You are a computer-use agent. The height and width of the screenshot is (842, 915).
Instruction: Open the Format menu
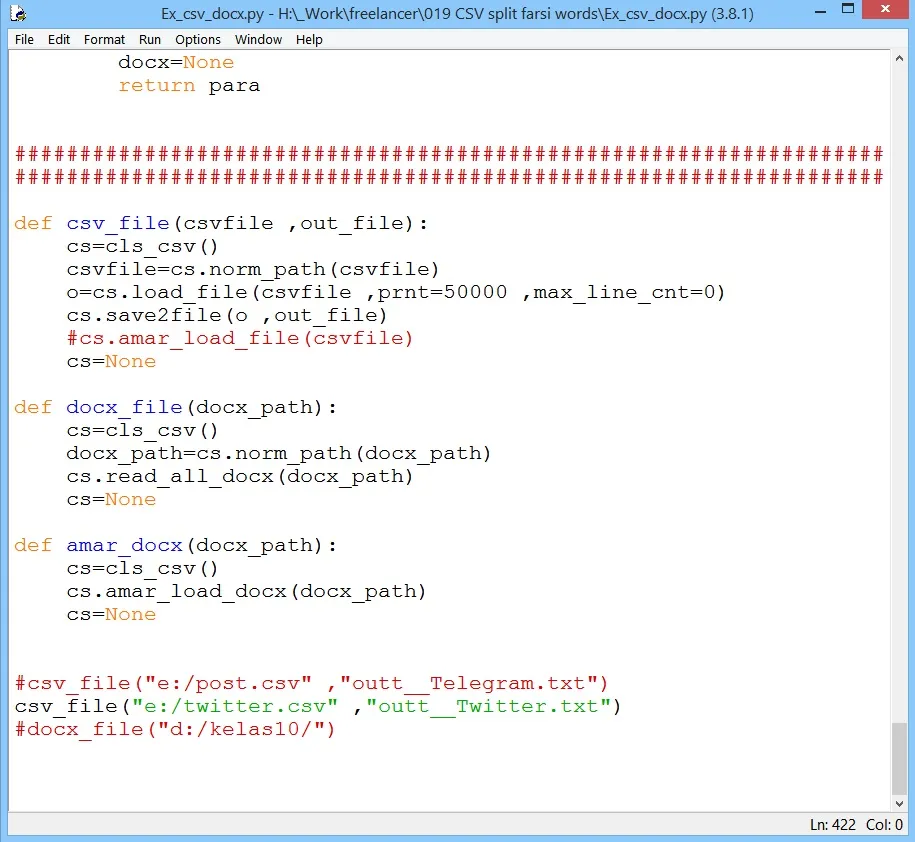tap(104, 39)
